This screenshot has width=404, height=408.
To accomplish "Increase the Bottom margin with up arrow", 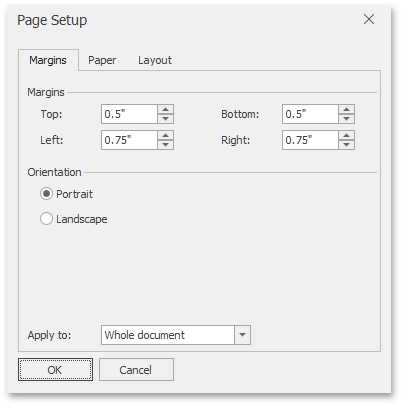I will click(346, 109).
